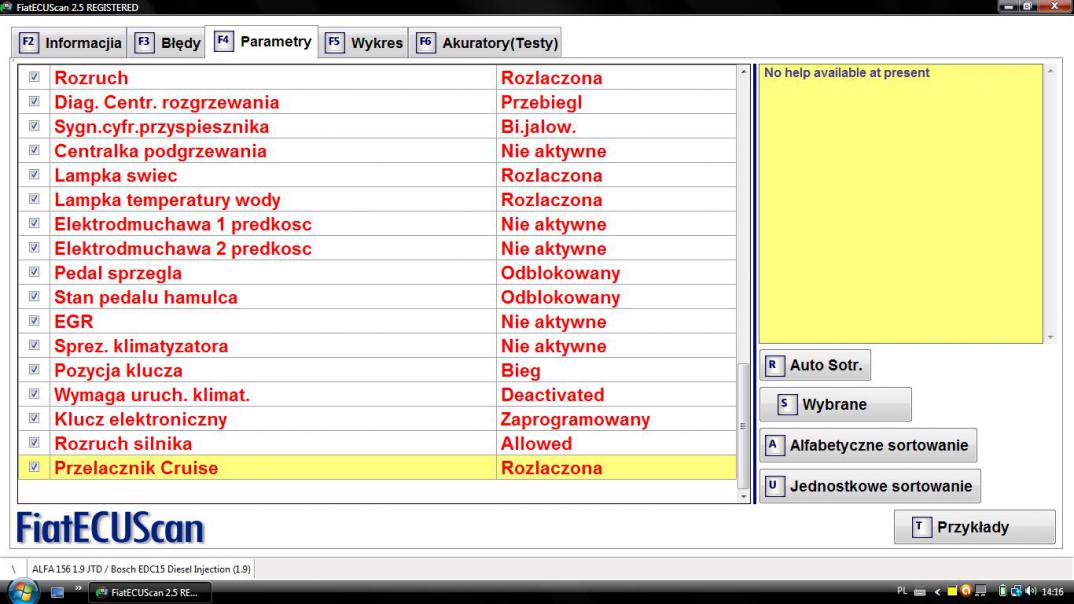1074x604 pixels.
Task: Toggle the Pedal sprzegla checkbox
Action: click(x=34, y=272)
